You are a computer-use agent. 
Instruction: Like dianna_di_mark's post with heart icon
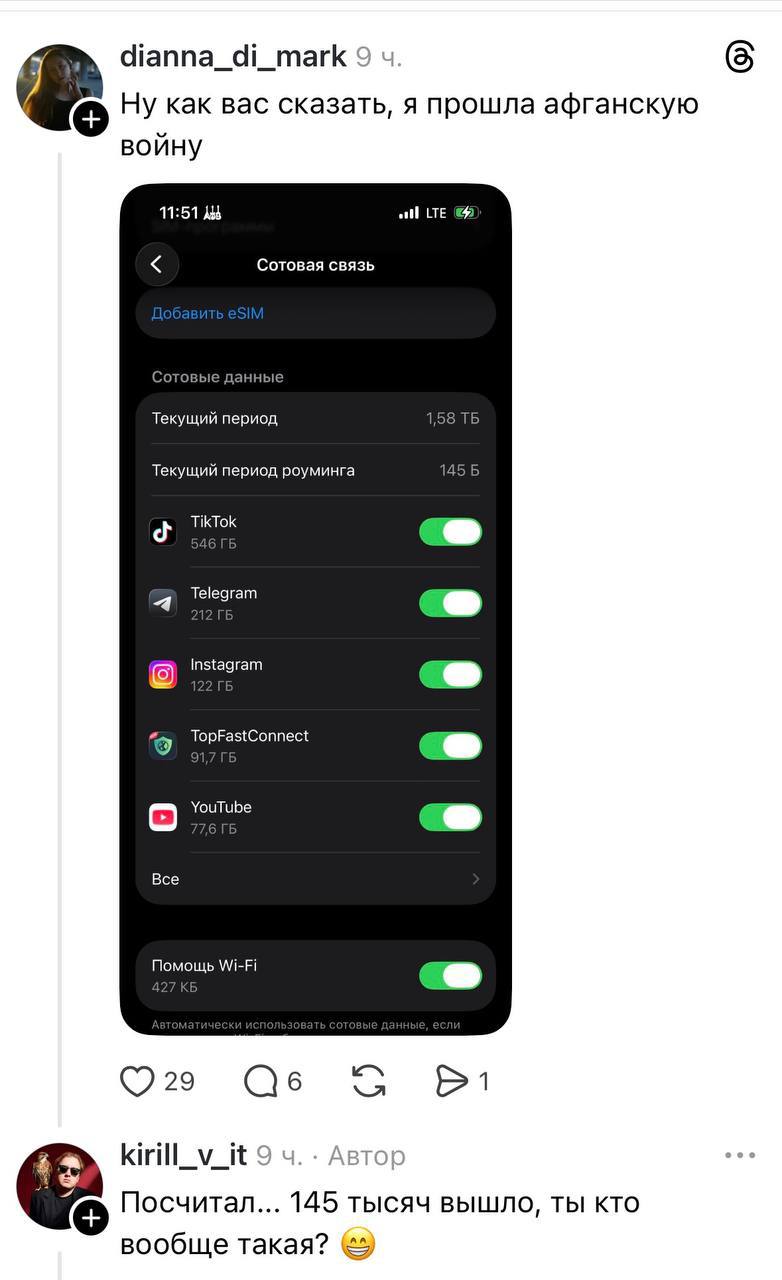click(x=137, y=1081)
